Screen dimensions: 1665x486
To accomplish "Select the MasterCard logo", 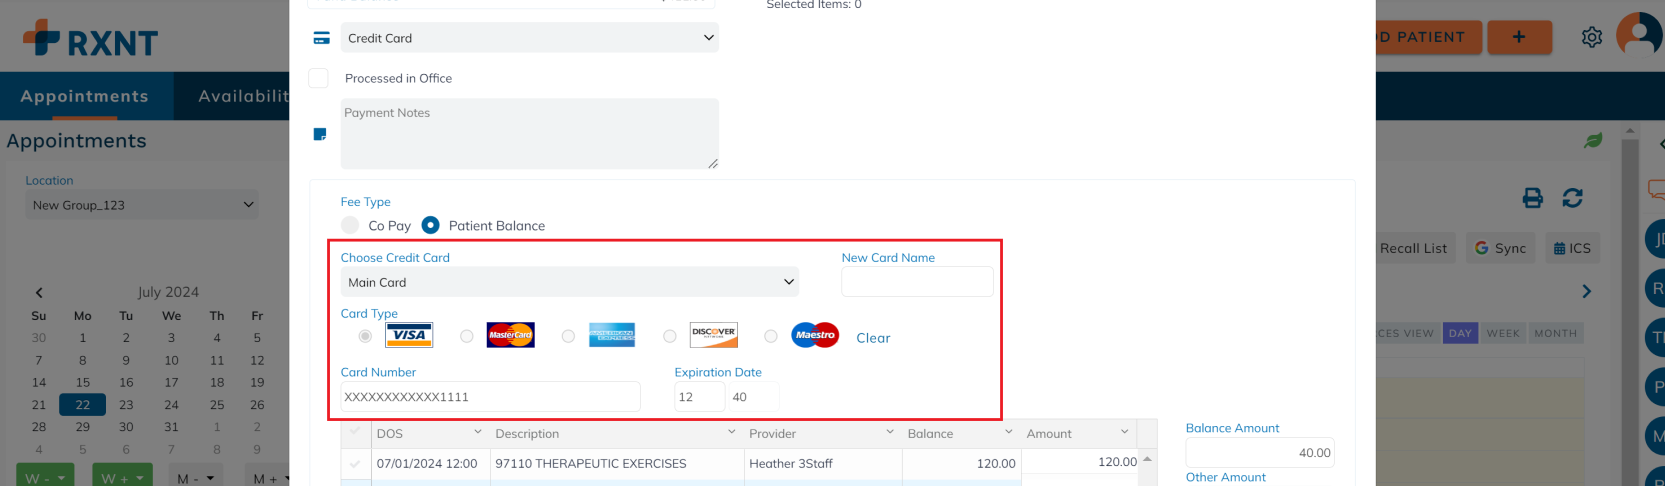I will [x=510, y=335].
